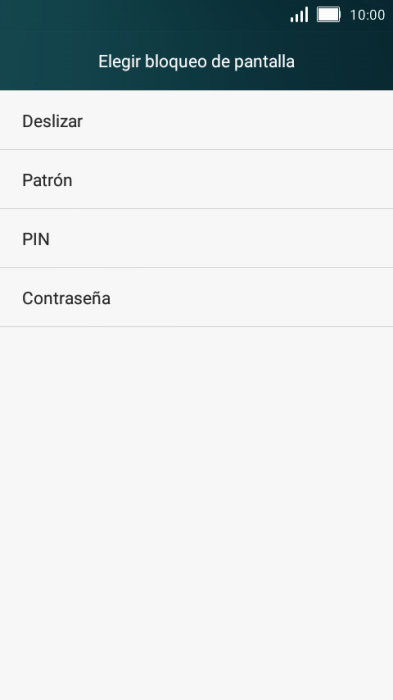Tap the full battery indicator
This screenshot has height=700, width=393.
point(329,14)
